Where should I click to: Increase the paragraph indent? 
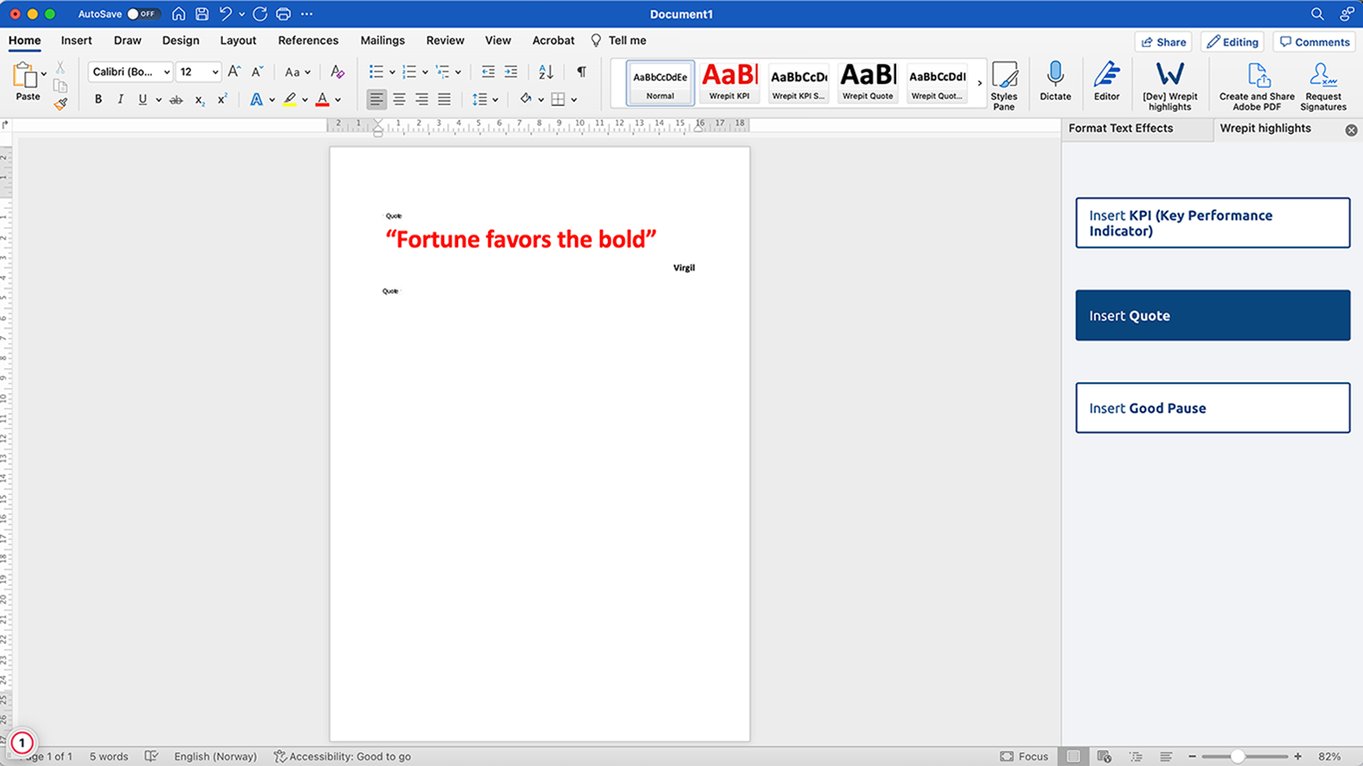511,72
